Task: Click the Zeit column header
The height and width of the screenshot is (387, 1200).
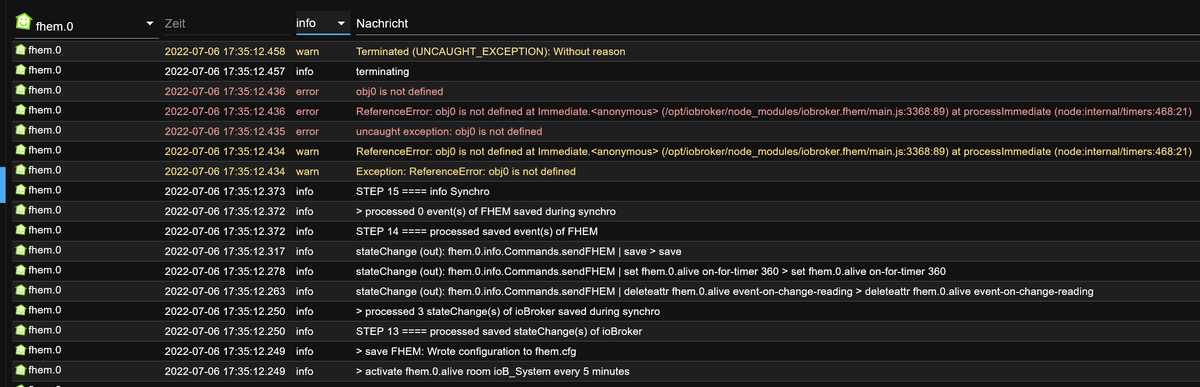Action: [175, 22]
